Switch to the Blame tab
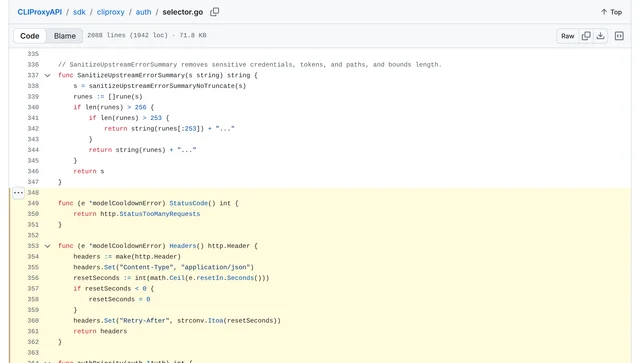Image resolution: width=640 pixels, height=363 pixels. tap(65, 36)
